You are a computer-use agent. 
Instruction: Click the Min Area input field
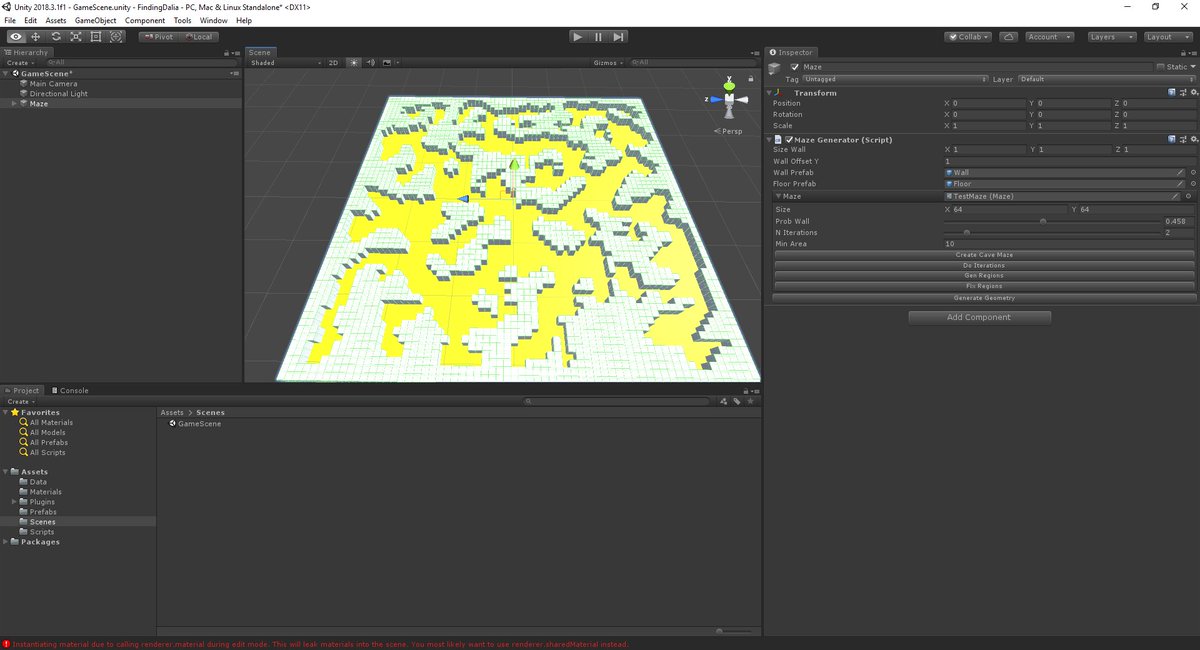1070,243
